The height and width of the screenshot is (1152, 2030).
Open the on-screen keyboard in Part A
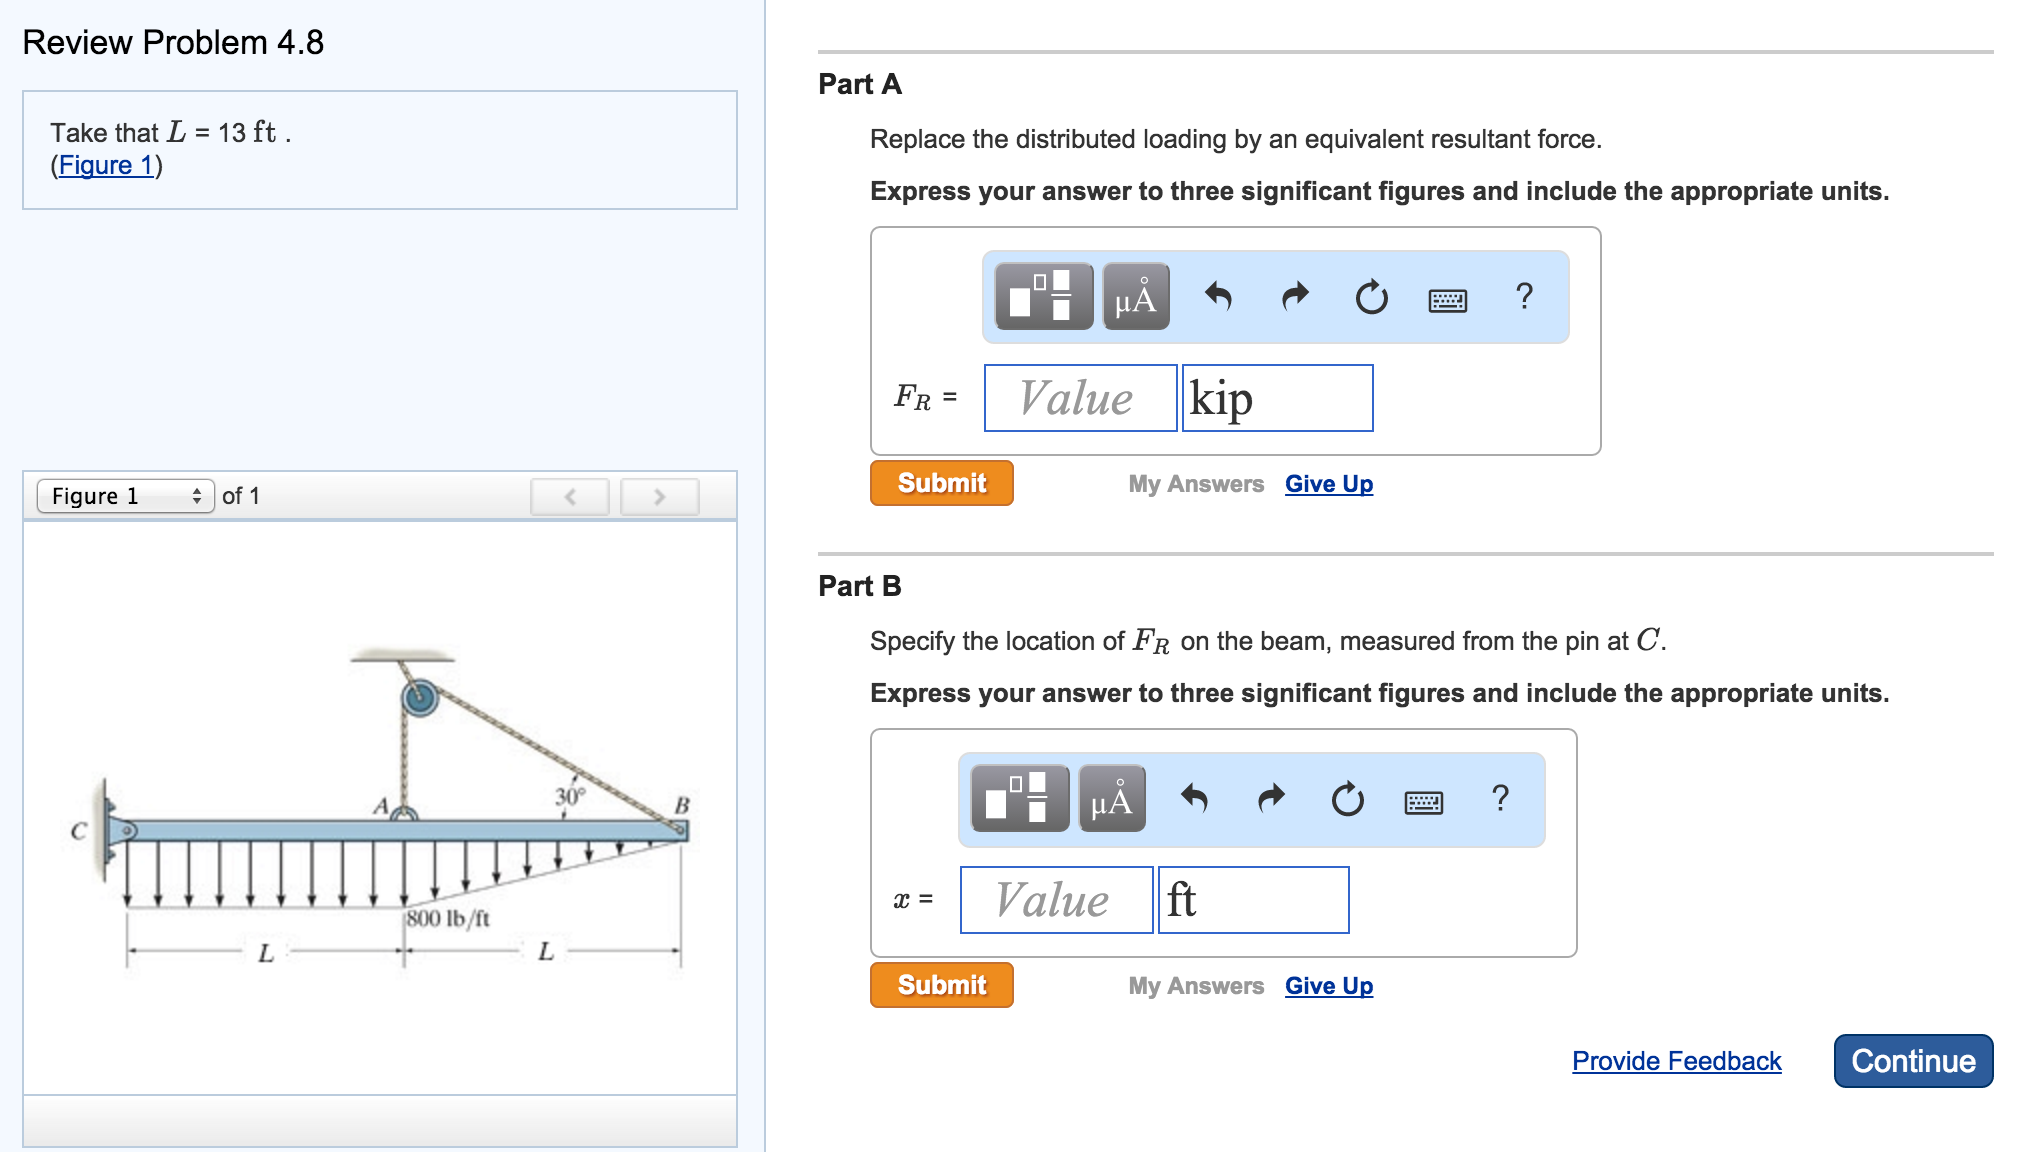pos(1448,298)
